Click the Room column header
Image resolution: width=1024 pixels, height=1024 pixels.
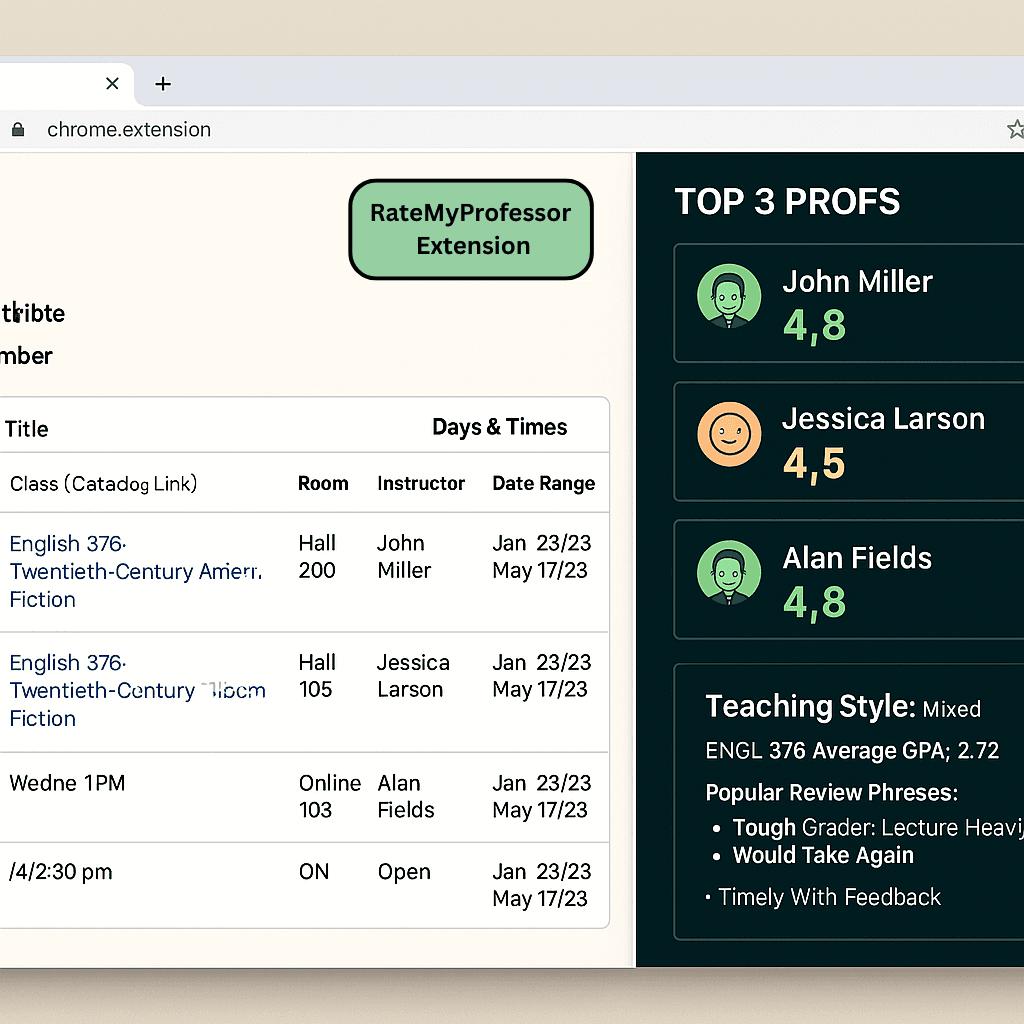click(x=323, y=483)
